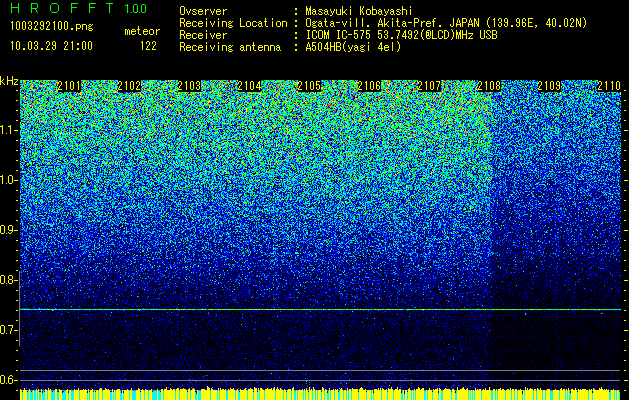This screenshot has width=629, height=400.
Task: Click the 2102 time marker
Action: [129, 86]
